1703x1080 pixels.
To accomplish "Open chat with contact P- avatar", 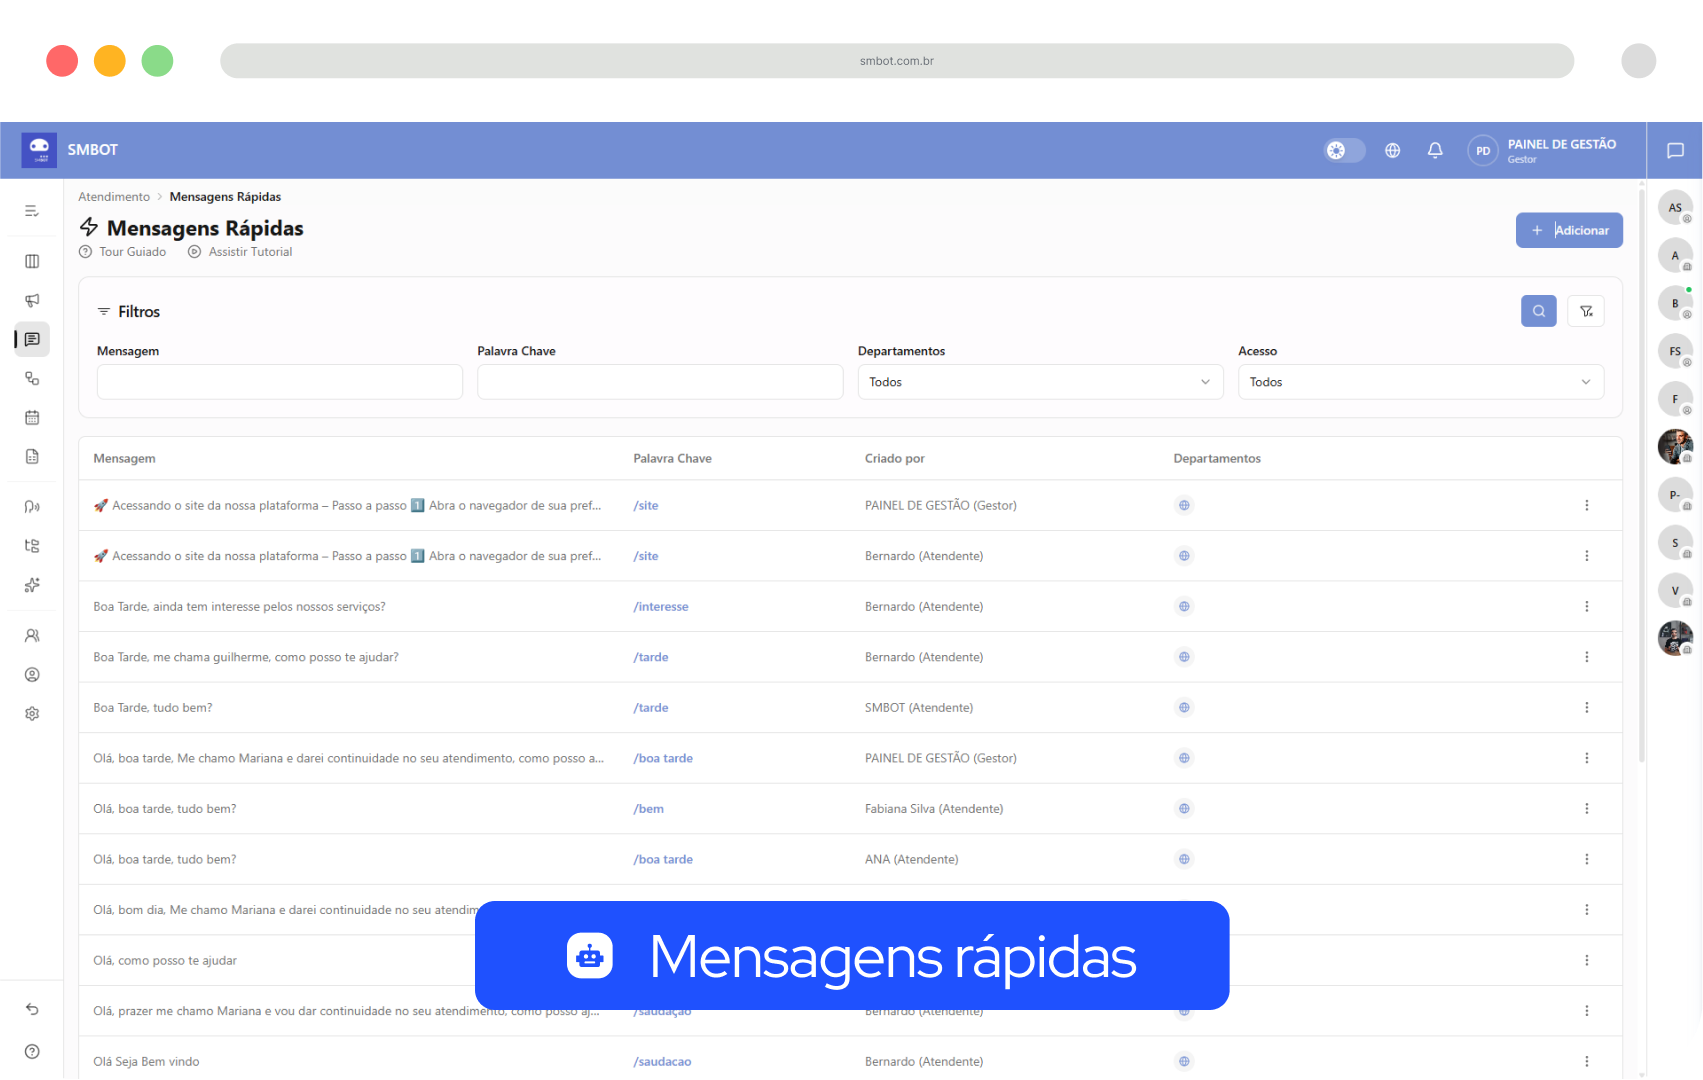I will 1675,495.
